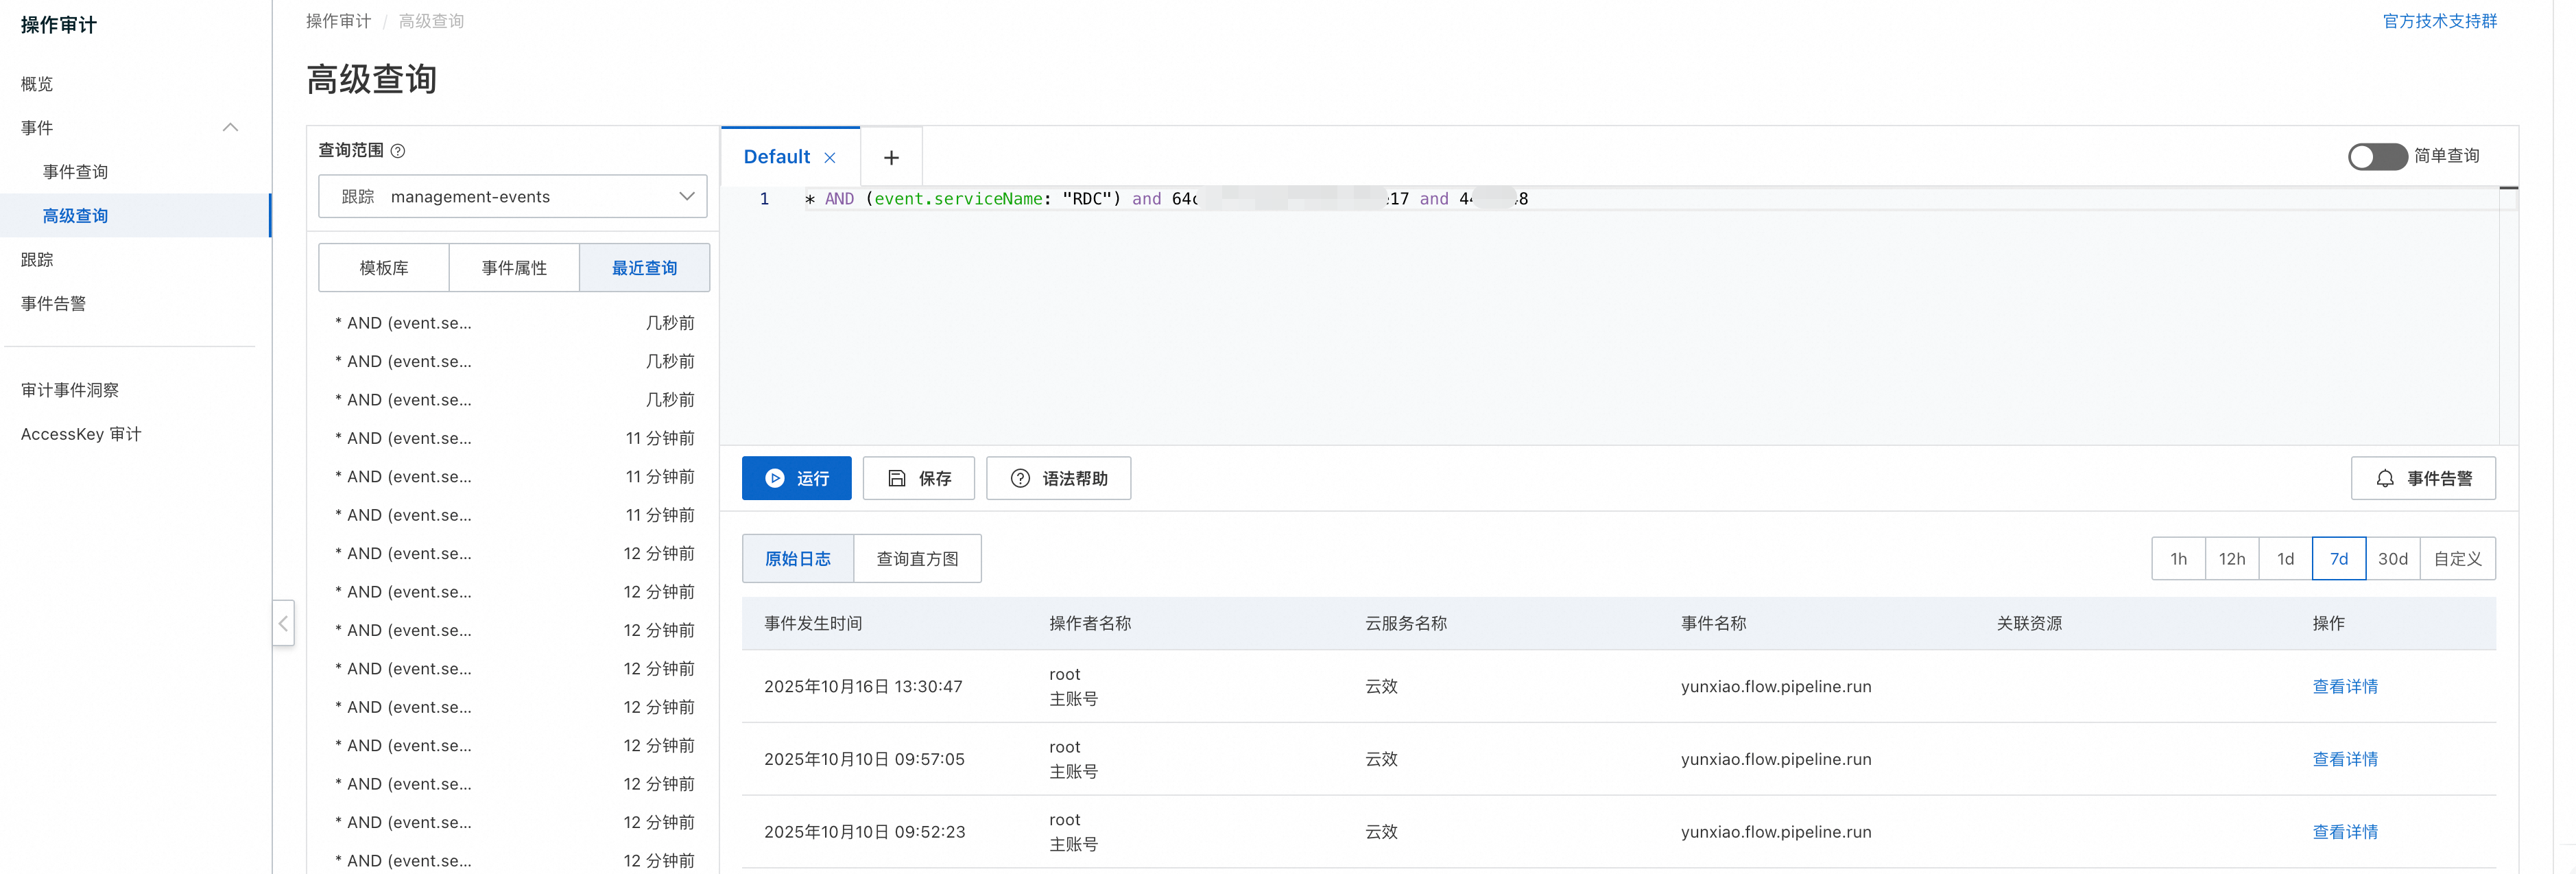Add a new query tab with plus icon

891,158
